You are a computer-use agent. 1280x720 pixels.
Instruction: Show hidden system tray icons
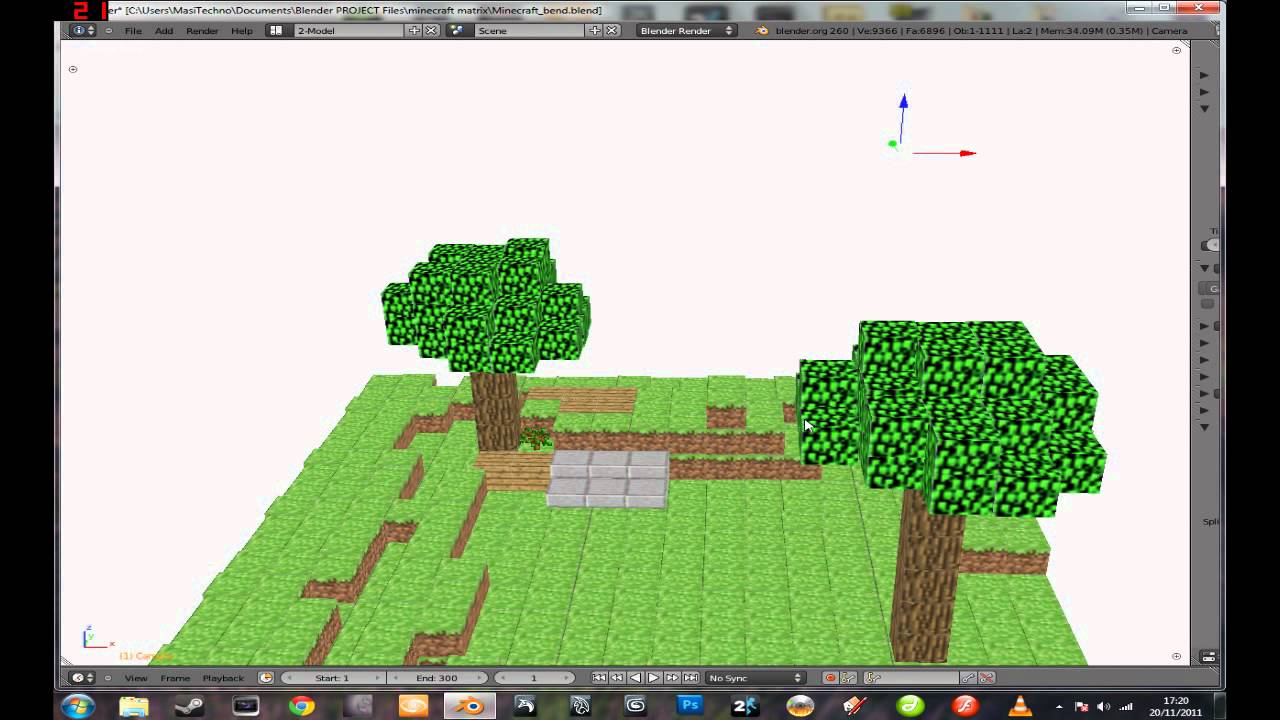point(1059,707)
